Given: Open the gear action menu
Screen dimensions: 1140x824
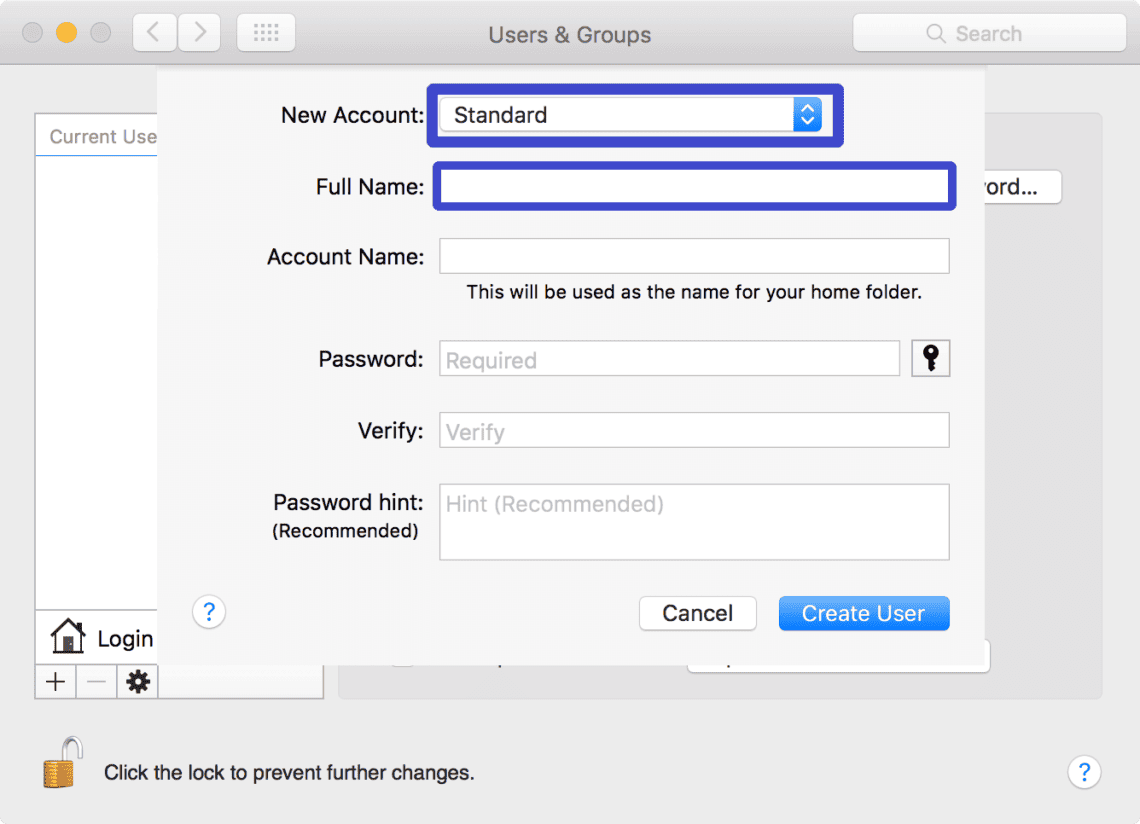Looking at the screenshot, I should tap(137, 681).
